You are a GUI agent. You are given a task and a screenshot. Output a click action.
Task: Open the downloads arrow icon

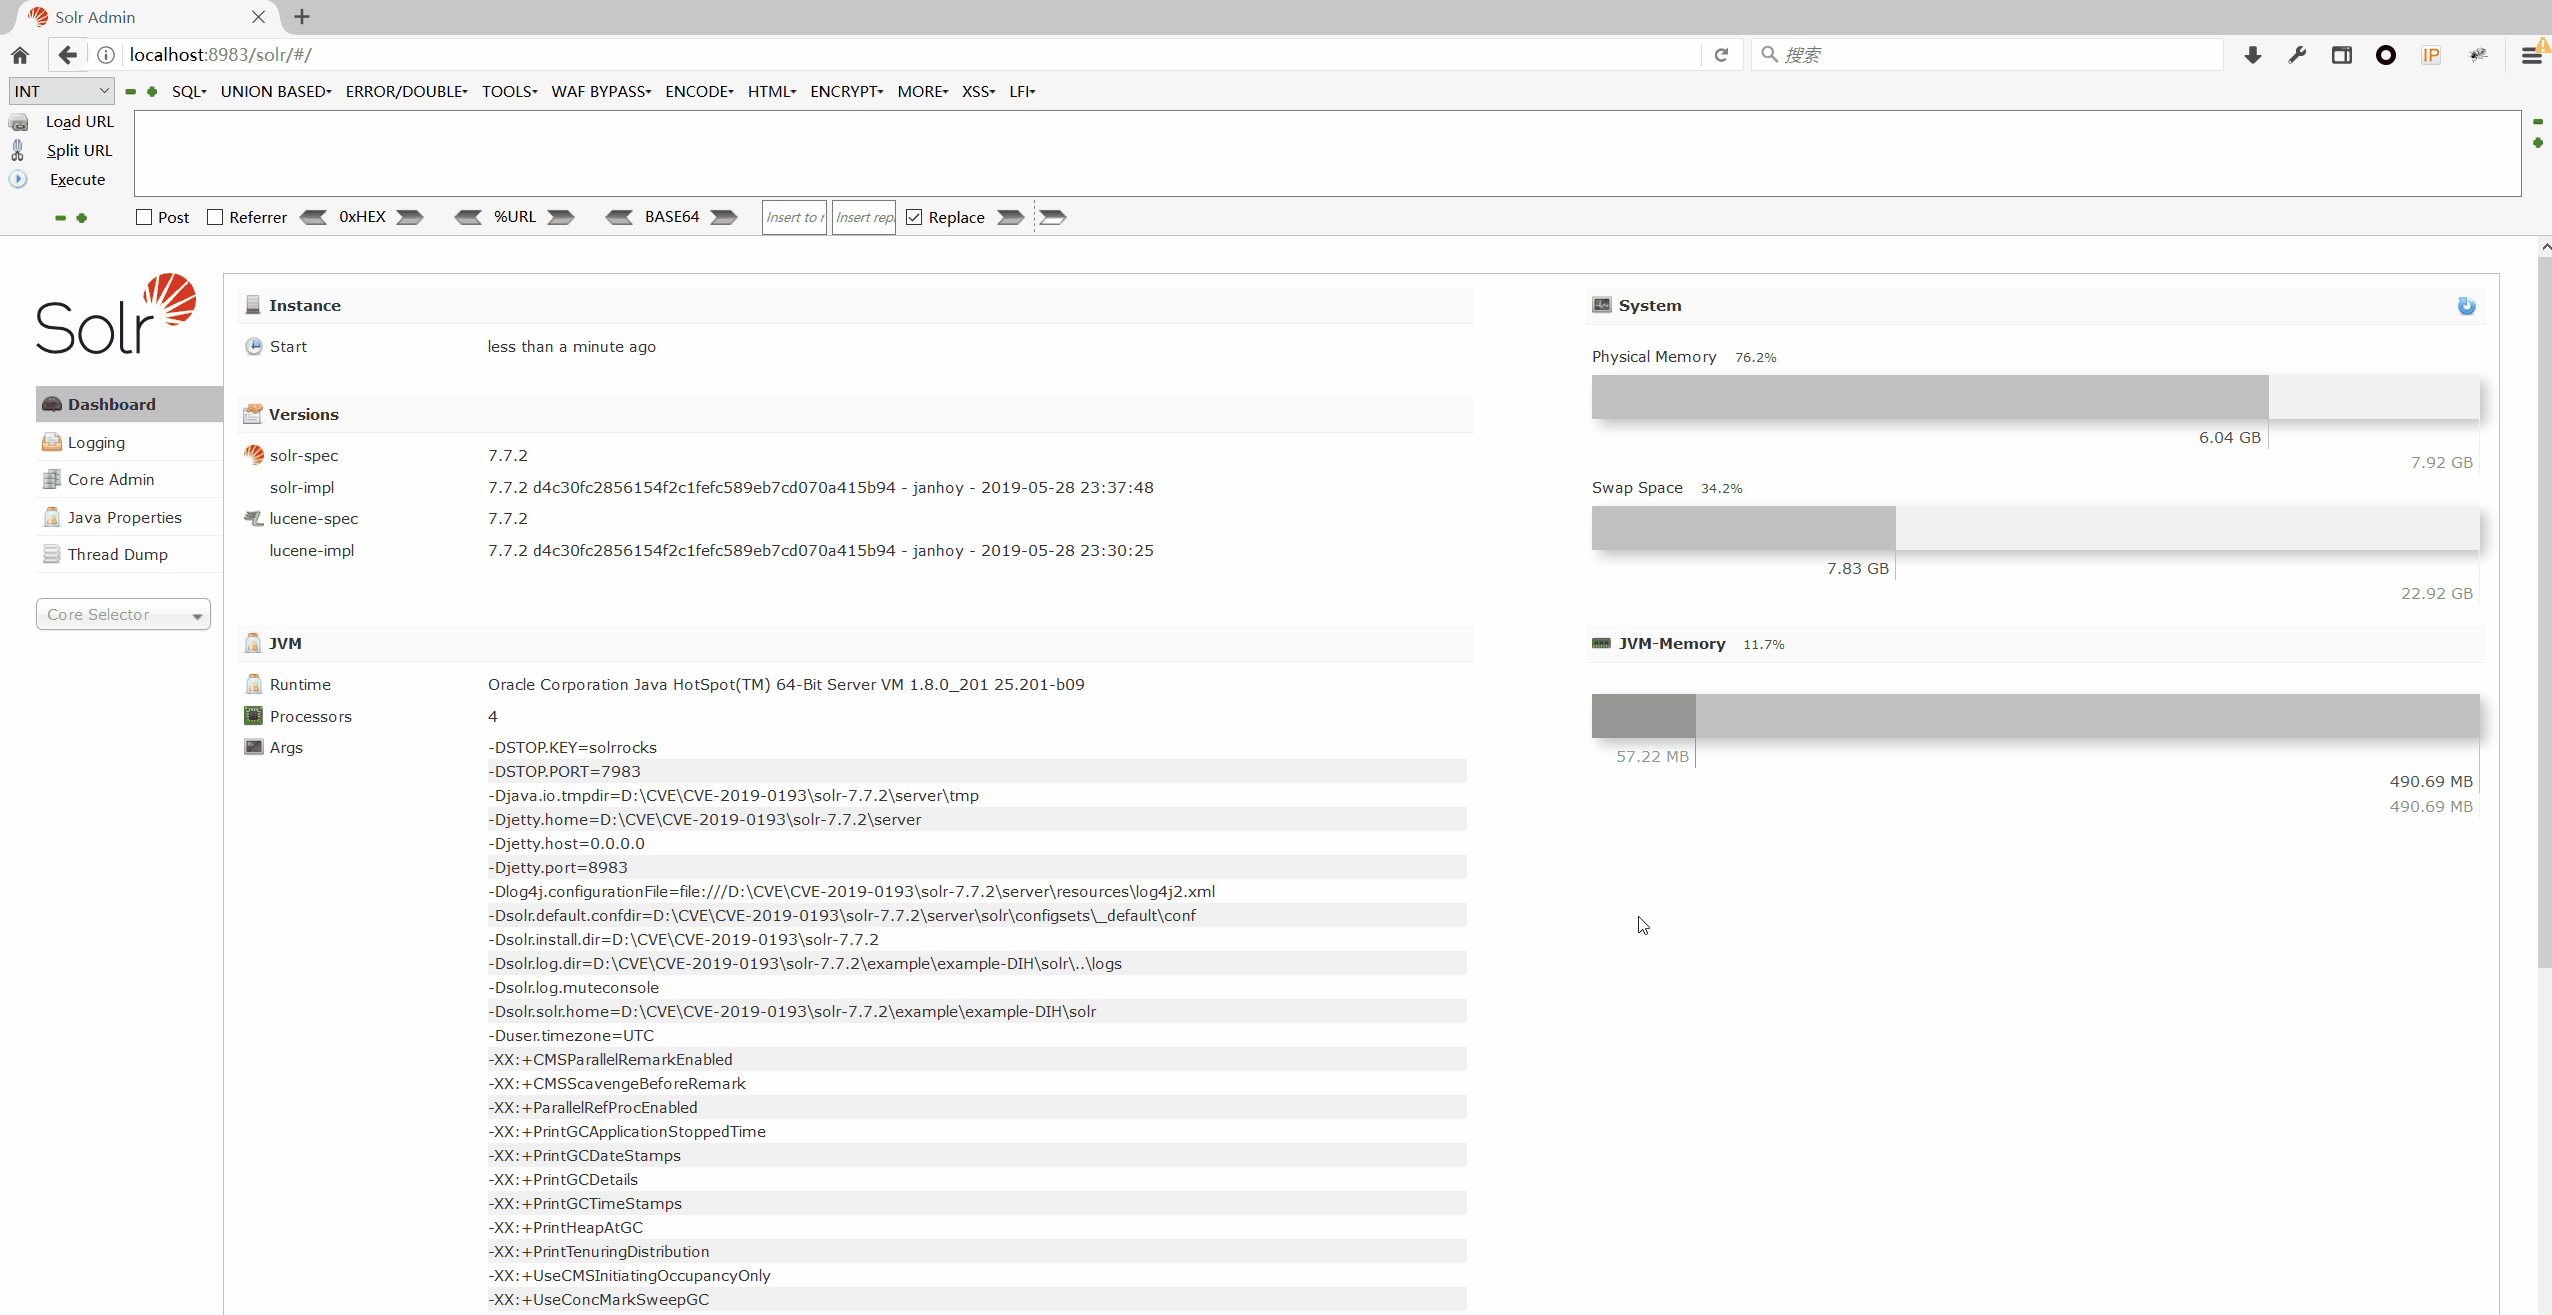pos(2252,55)
